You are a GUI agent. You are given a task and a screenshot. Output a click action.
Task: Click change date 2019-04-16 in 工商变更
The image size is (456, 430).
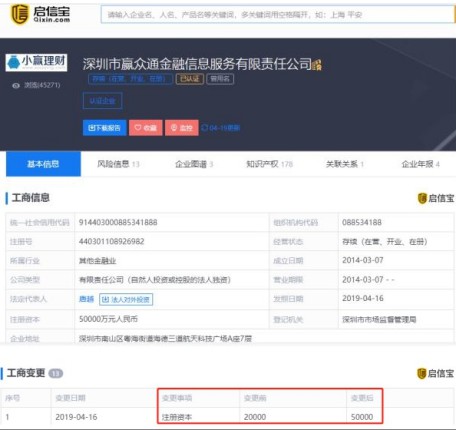point(76,417)
